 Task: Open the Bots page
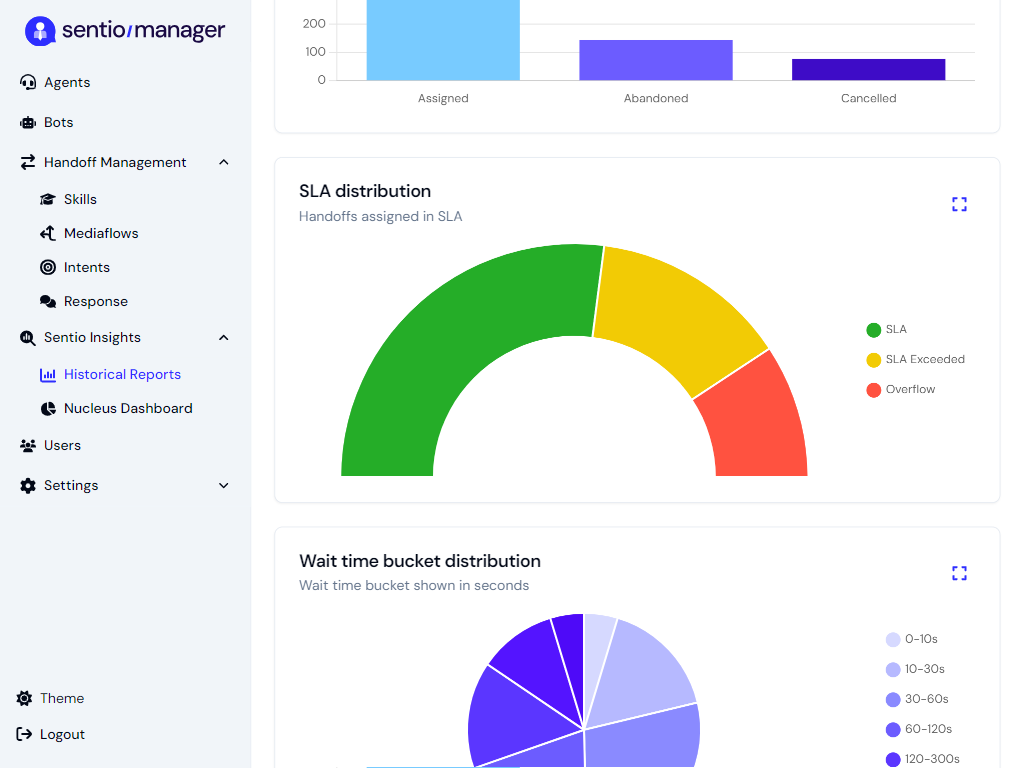coord(58,122)
